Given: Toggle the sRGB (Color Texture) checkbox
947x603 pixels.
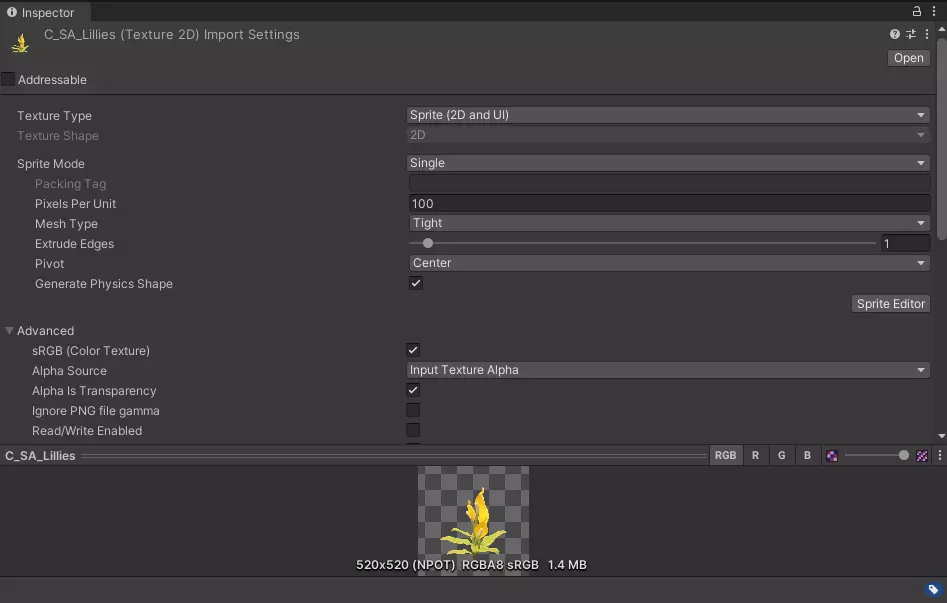Looking at the screenshot, I should (x=413, y=350).
